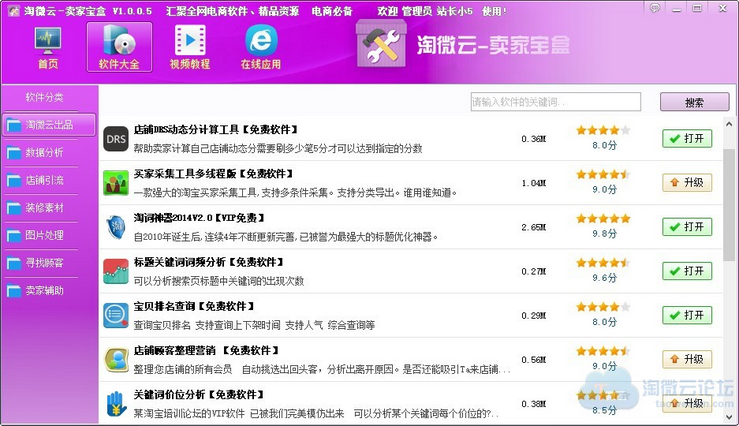Click star rating of 宝贝排名查询
Image resolution: width=739 pixels, height=426 pixels.
click(603, 307)
